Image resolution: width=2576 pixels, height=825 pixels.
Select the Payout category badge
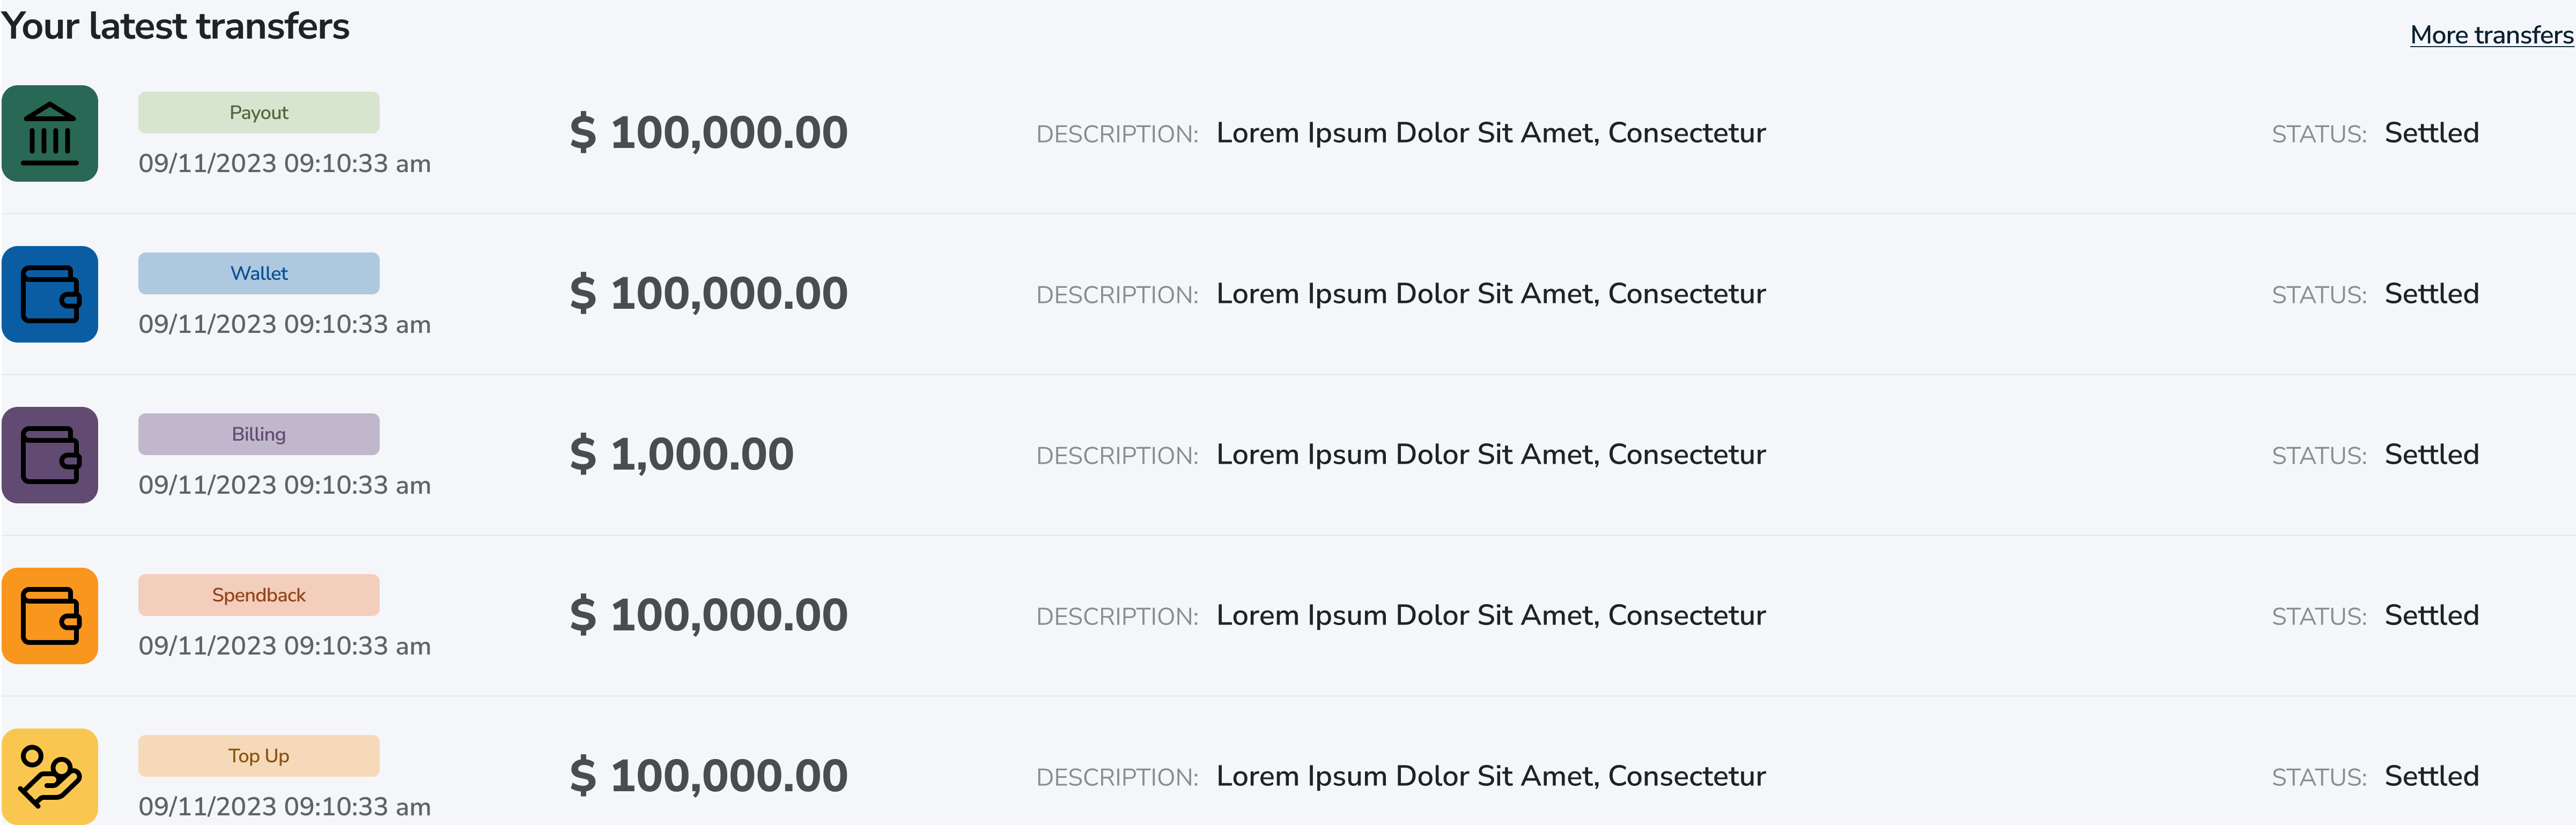(x=258, y=112)
